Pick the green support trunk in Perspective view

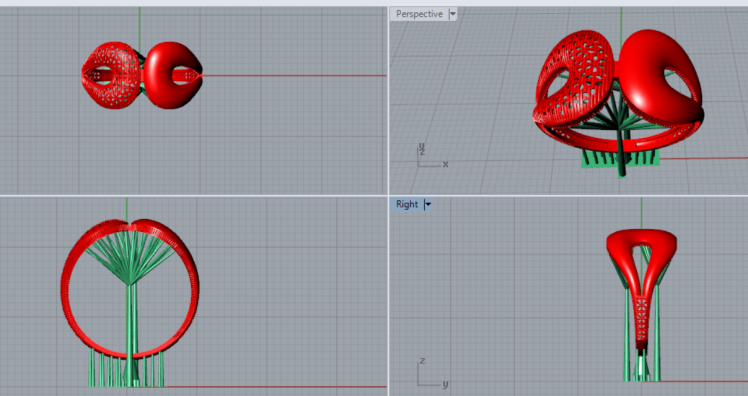(x=621, y=148)
